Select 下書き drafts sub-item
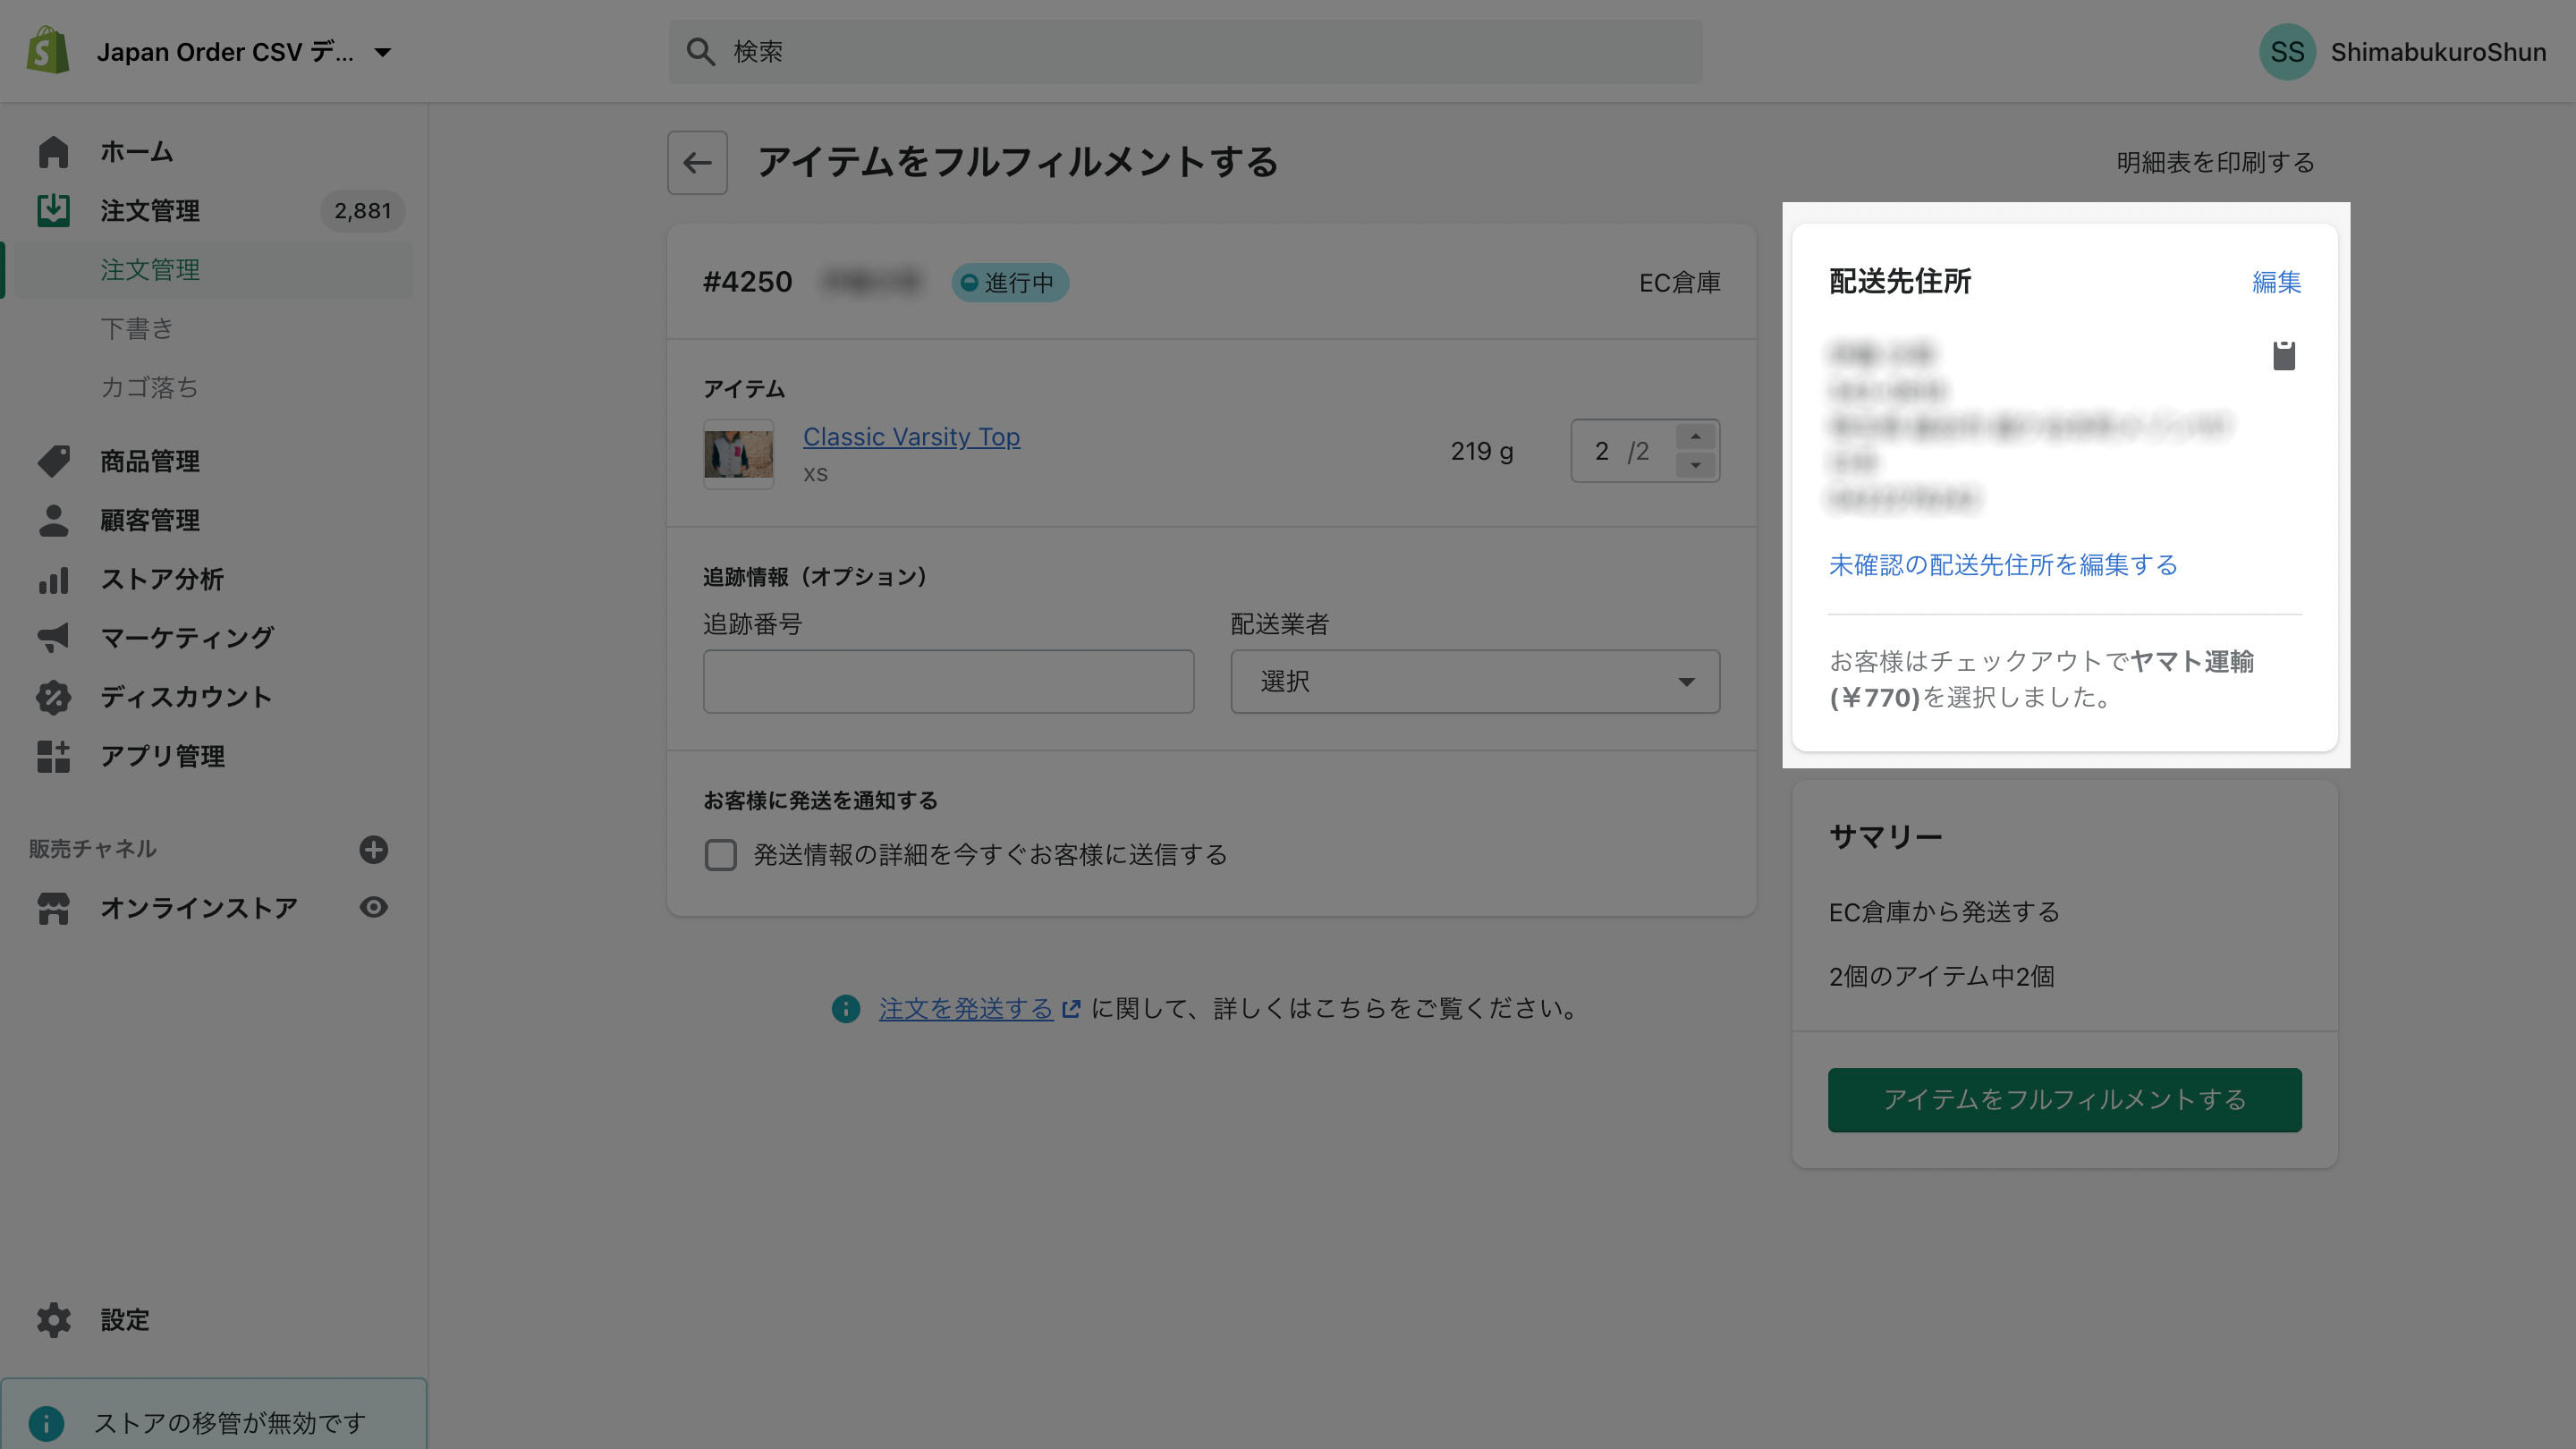The image size is (2576, 1449). tap(137, 329)
